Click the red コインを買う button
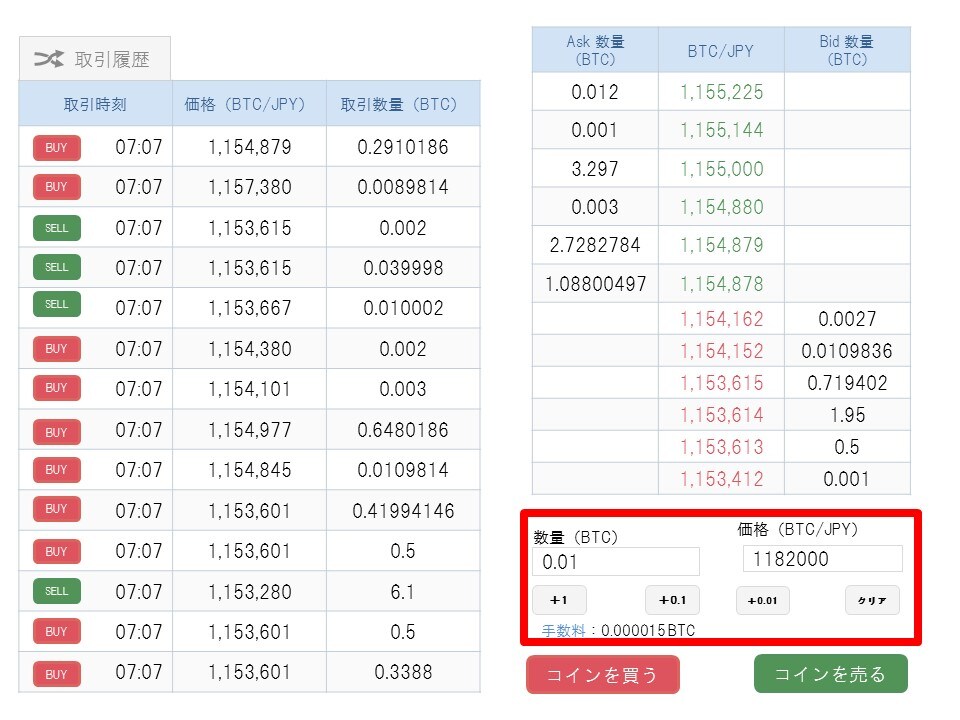Viewport: 960px width, 720px height. click(x=602, y=675)
